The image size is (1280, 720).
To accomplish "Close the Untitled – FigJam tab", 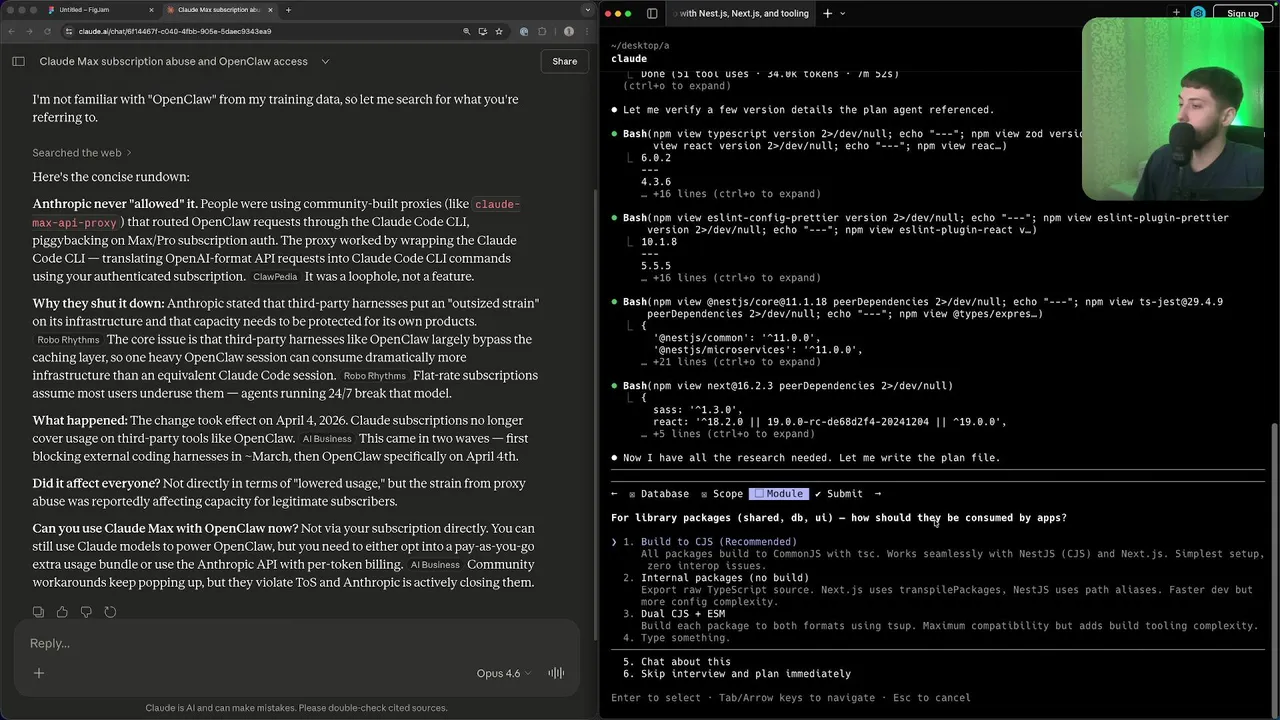I will point(152,10).
